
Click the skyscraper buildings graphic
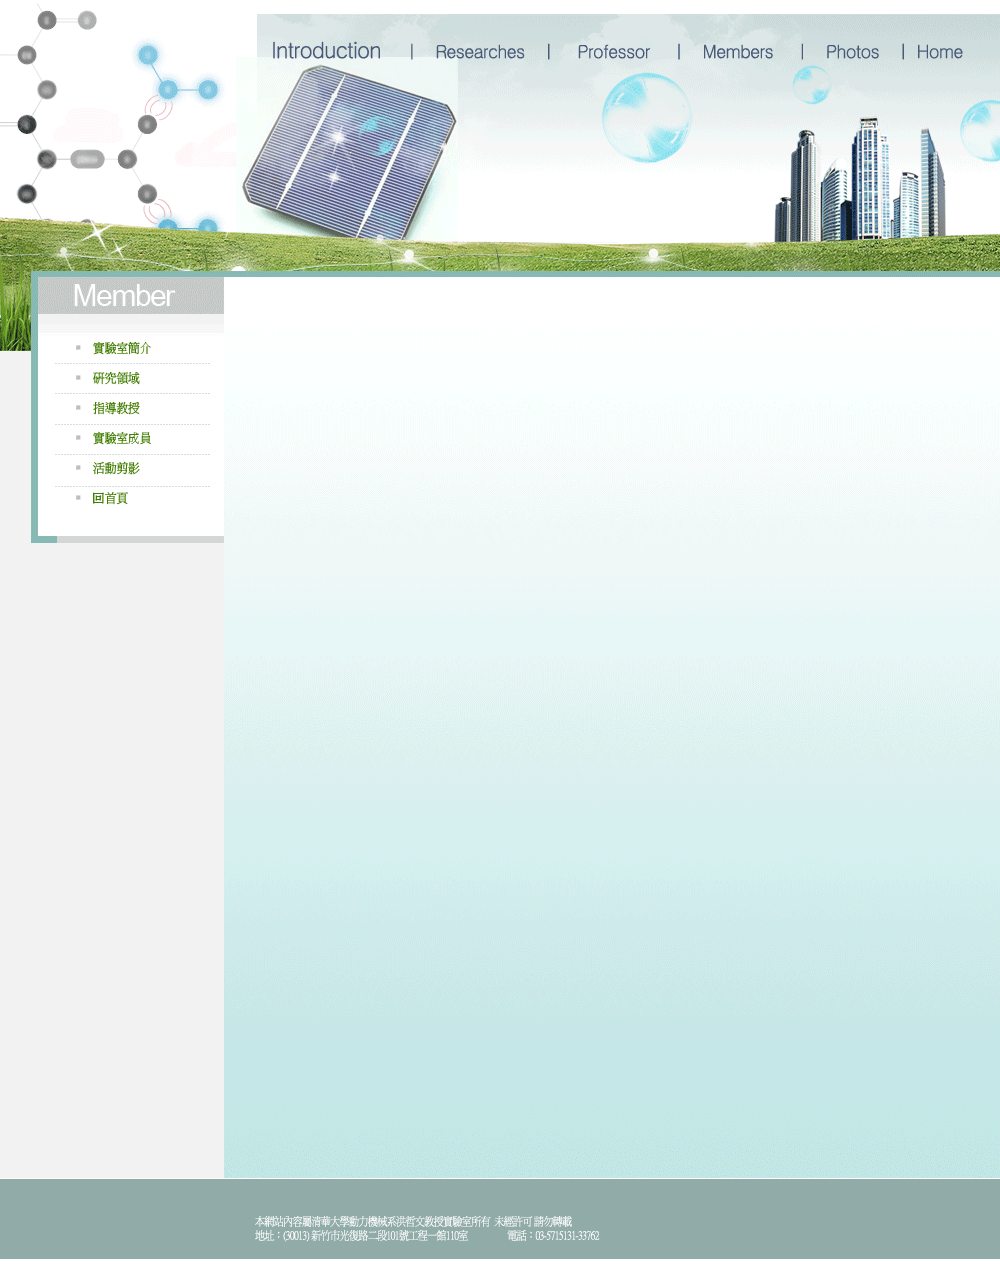point(862,184)
